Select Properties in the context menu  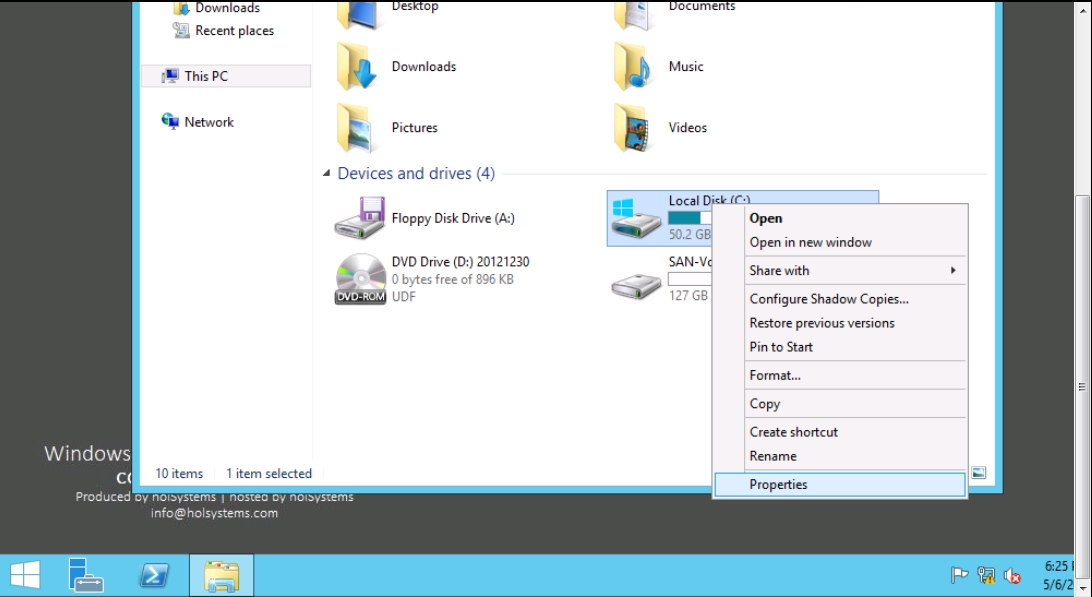click(x=778, y=484)
